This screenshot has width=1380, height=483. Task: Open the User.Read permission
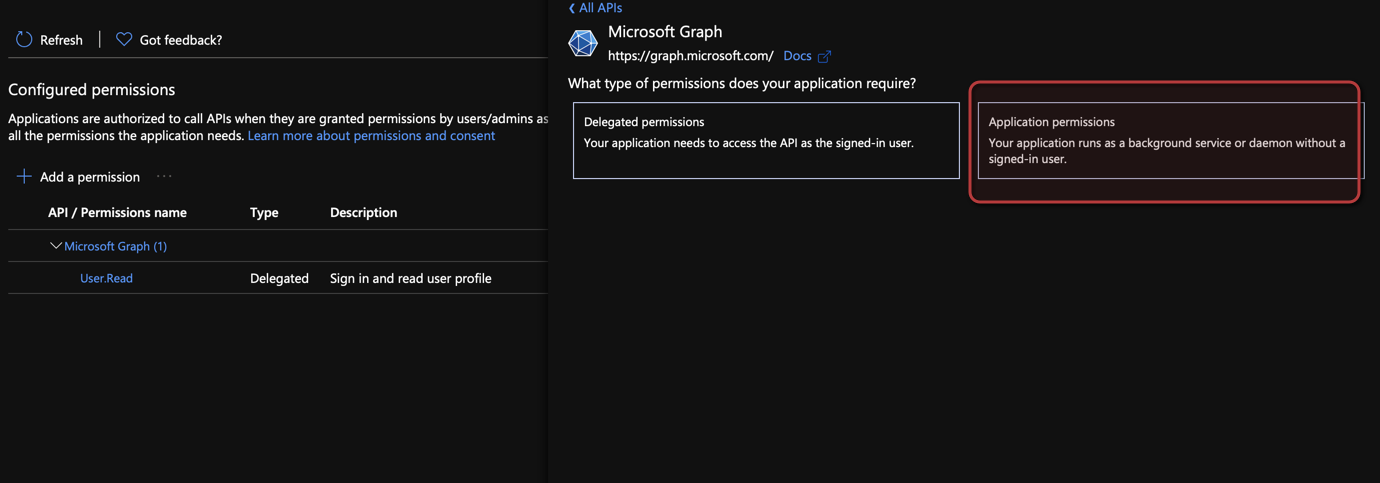click(x=106, y=278)
